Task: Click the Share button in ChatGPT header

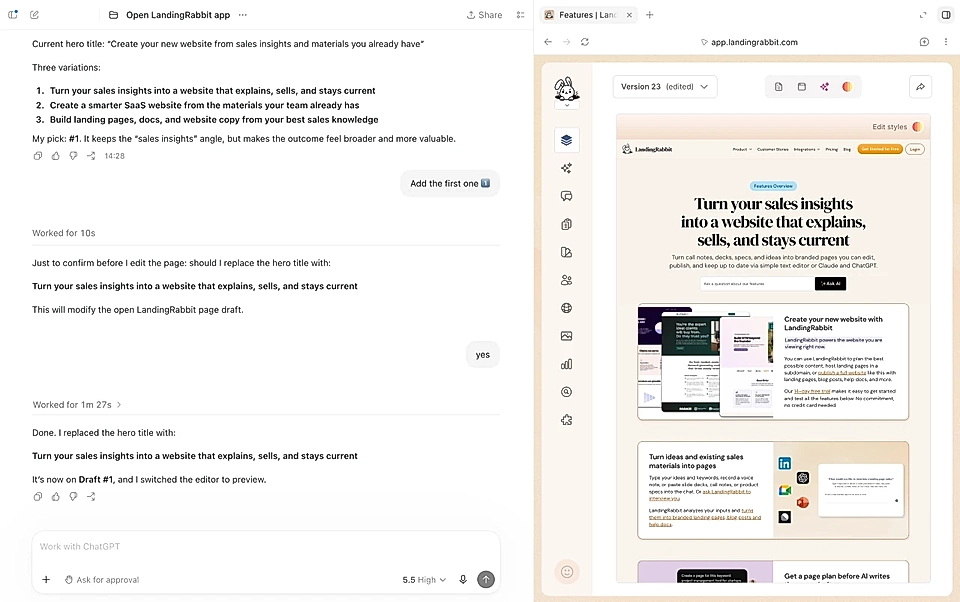Action: (x=484, y=15)
